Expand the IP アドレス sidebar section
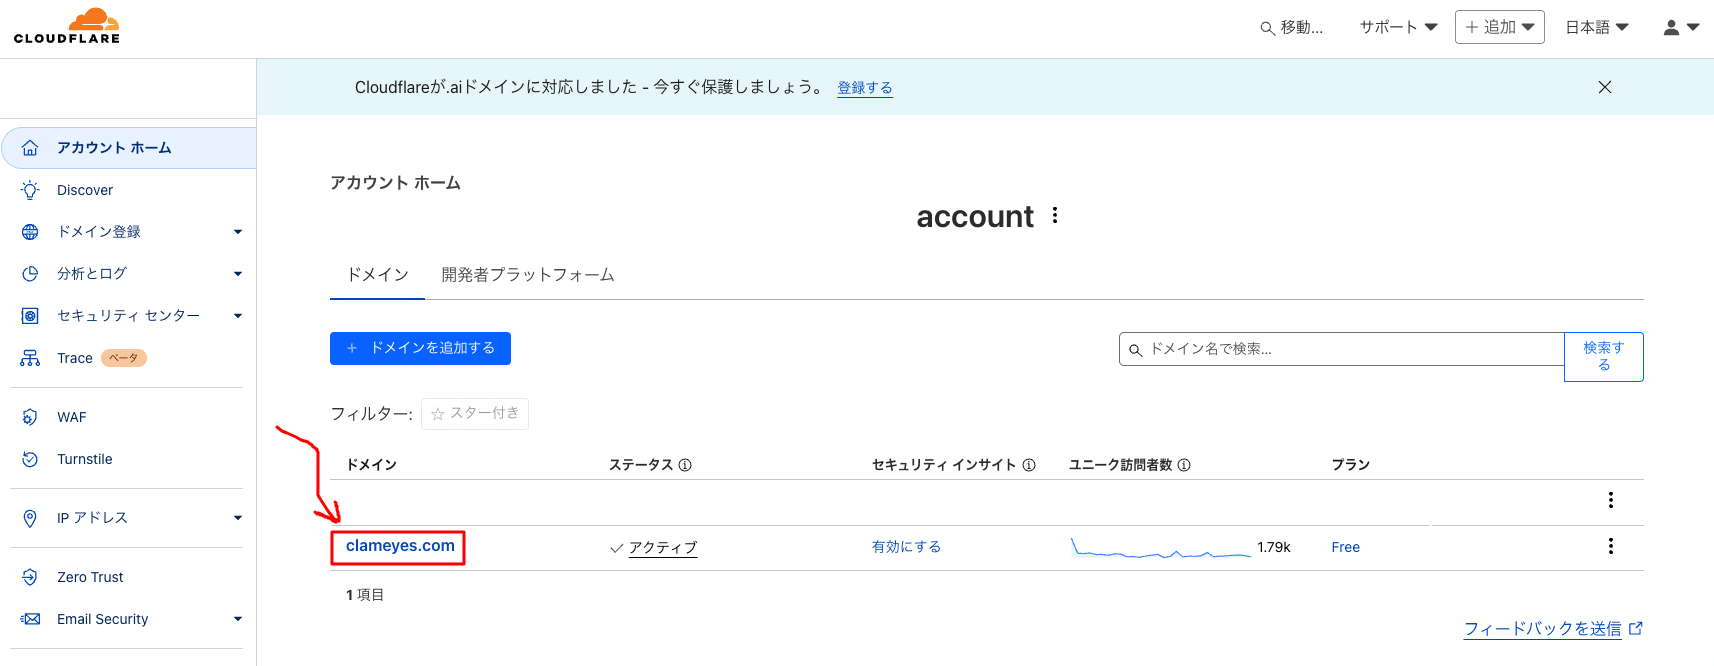Image resolution: width=1714 pixels, height=666 pixels. [238, 518]
